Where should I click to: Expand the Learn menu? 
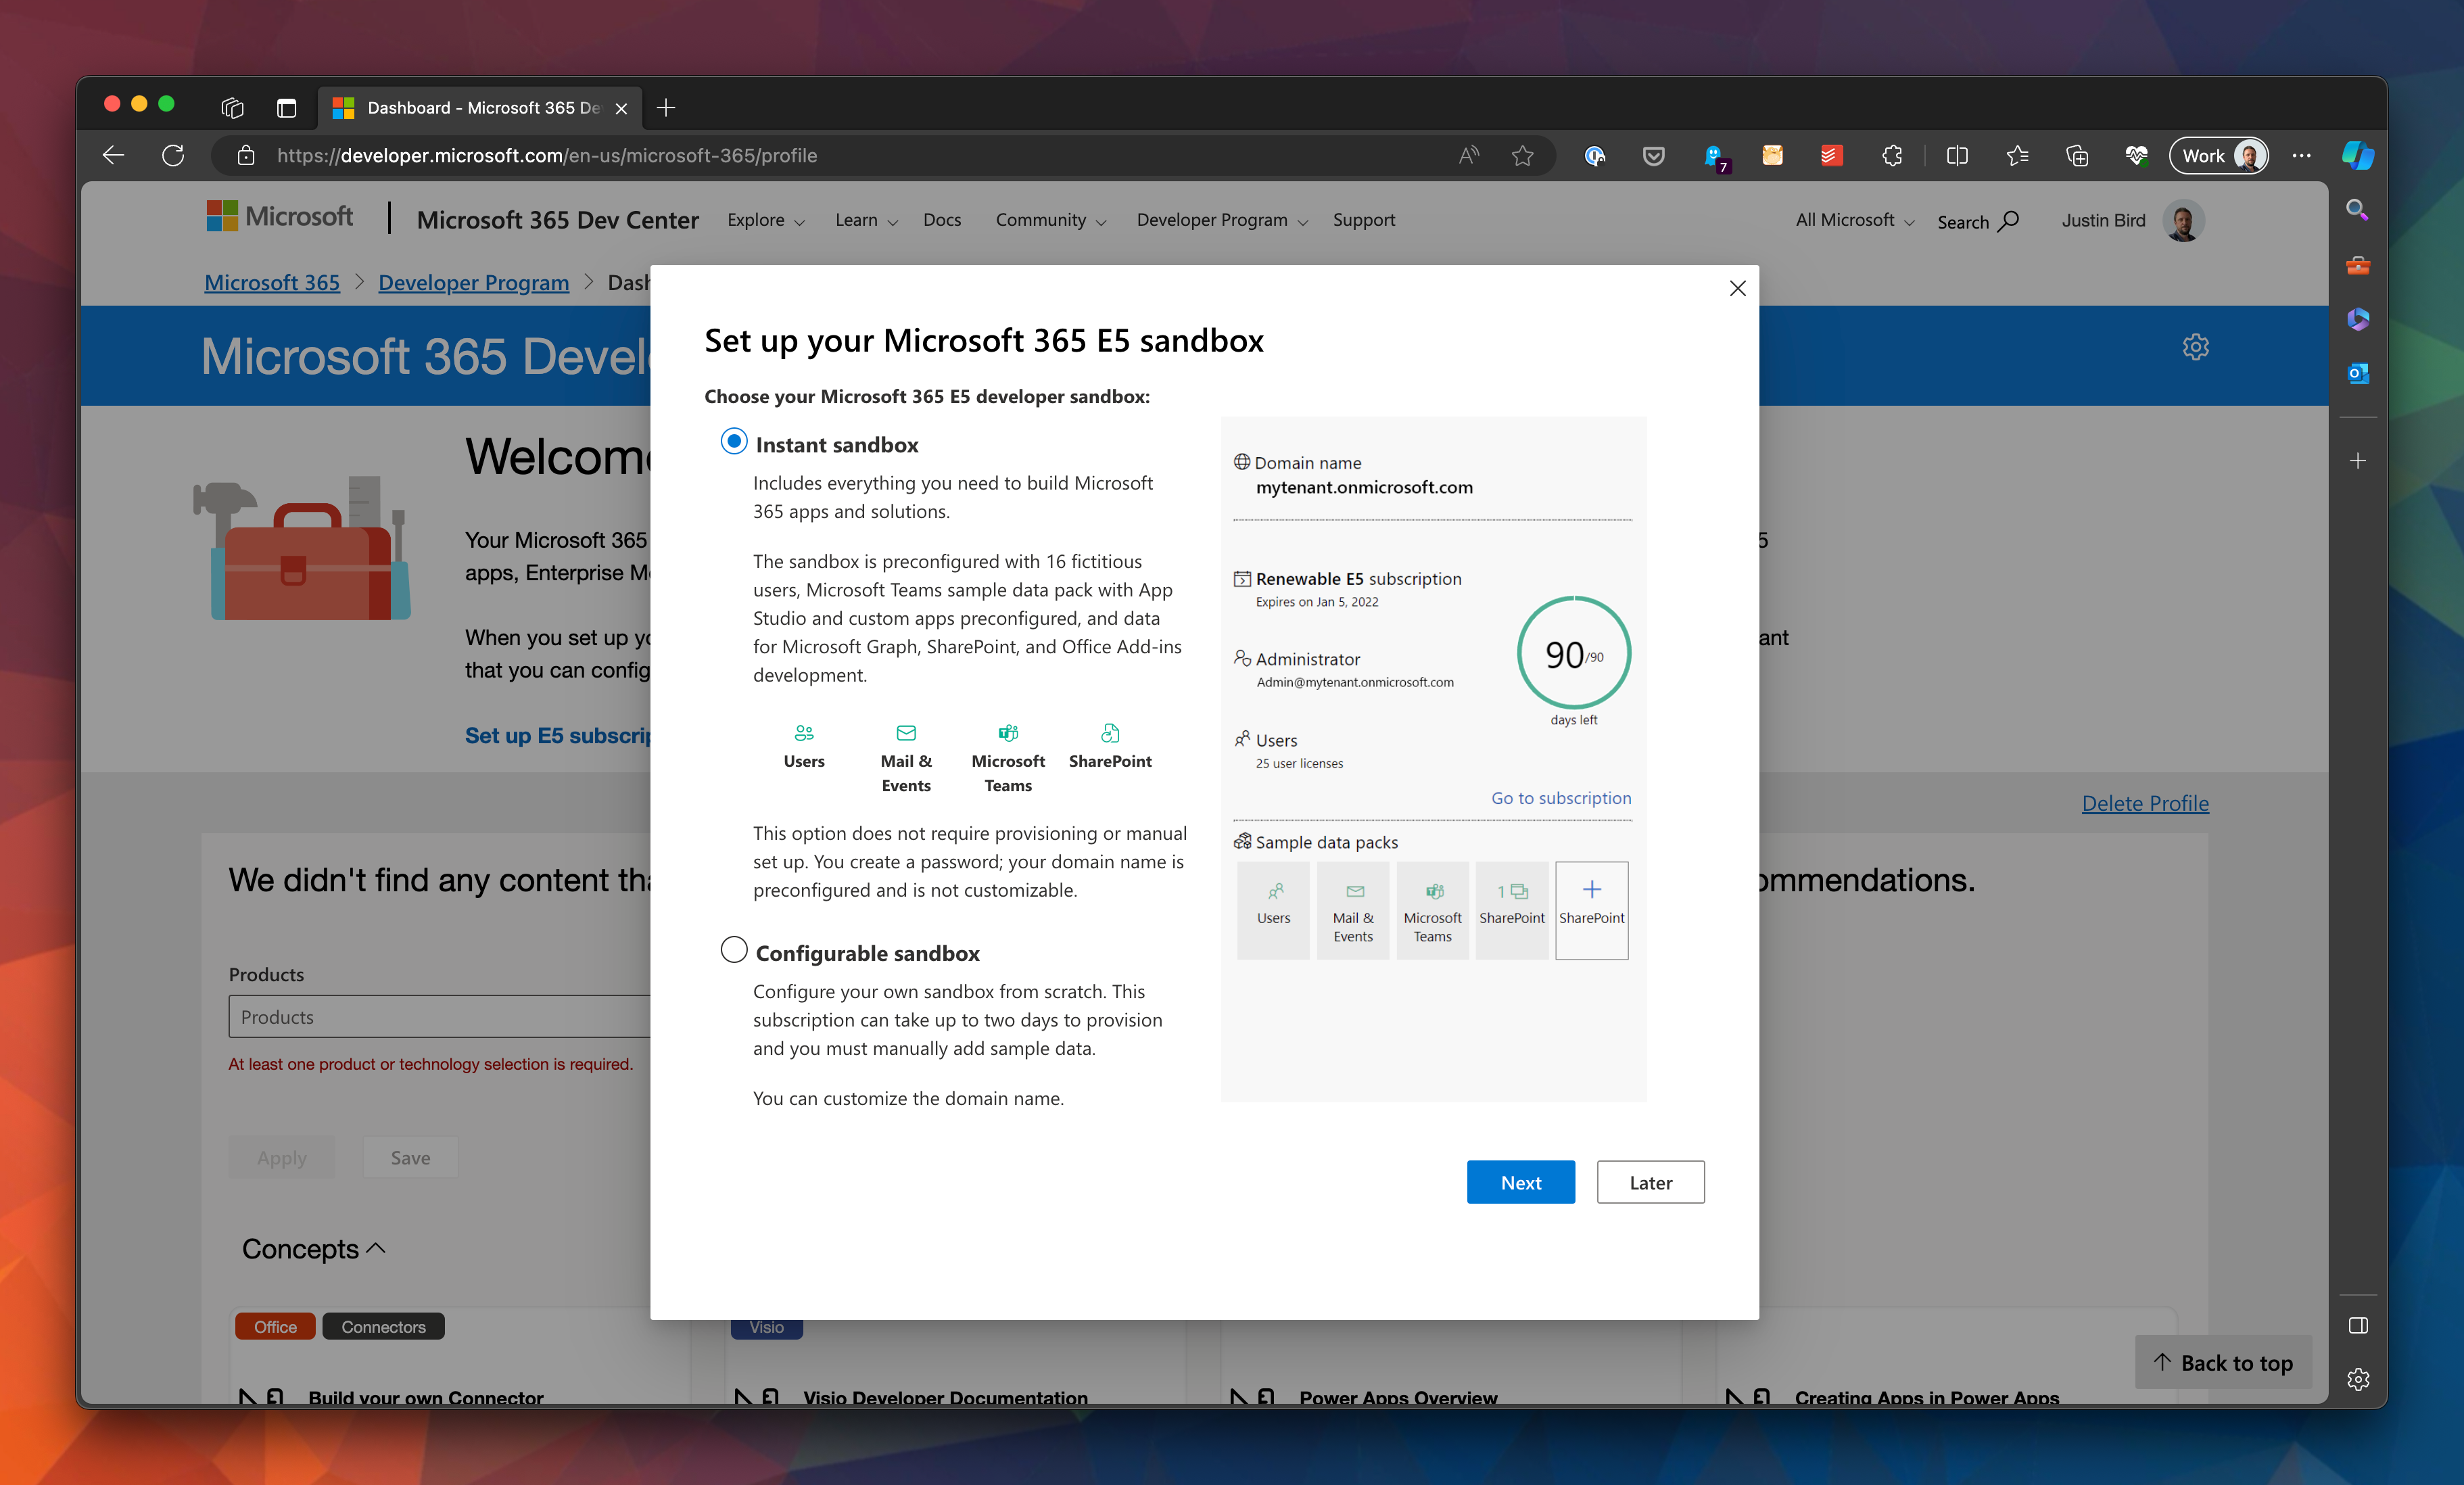(867, 220)
